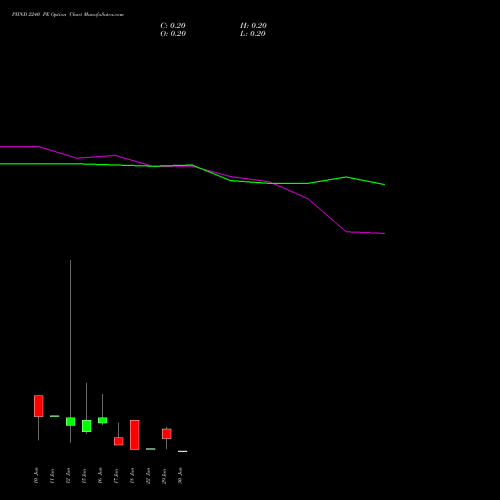Select the small red candle above 17 Jan
Image resolution: width=500 pixels, height=500 pixels.
click(119, 441)
